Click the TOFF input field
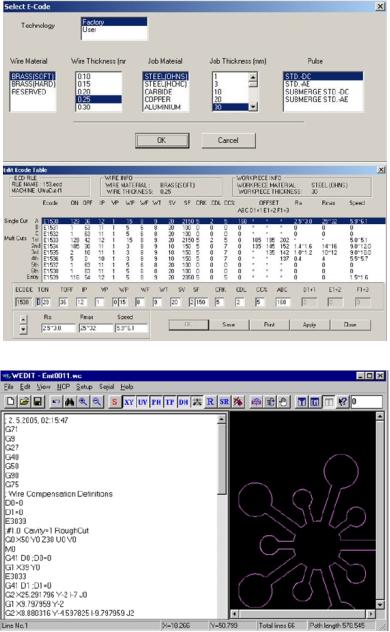Image resolution: width=390 pixels, height=632 pixels. (64, 301)
